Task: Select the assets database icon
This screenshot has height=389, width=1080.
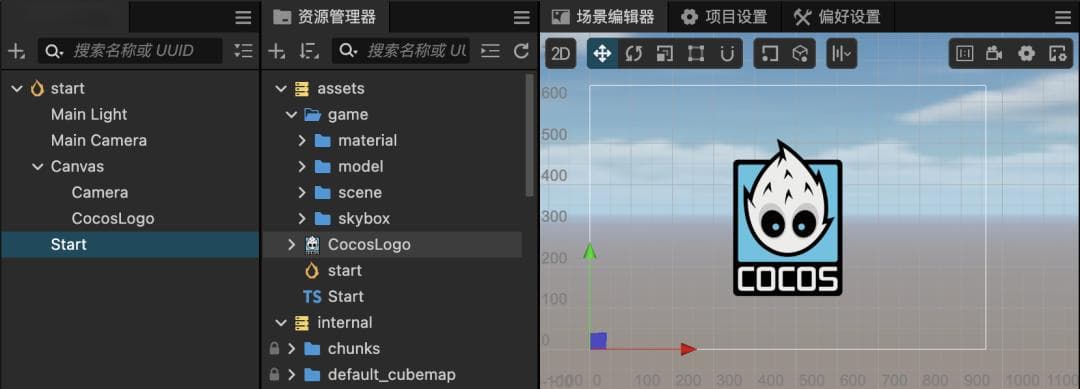Action: (302, 89)
